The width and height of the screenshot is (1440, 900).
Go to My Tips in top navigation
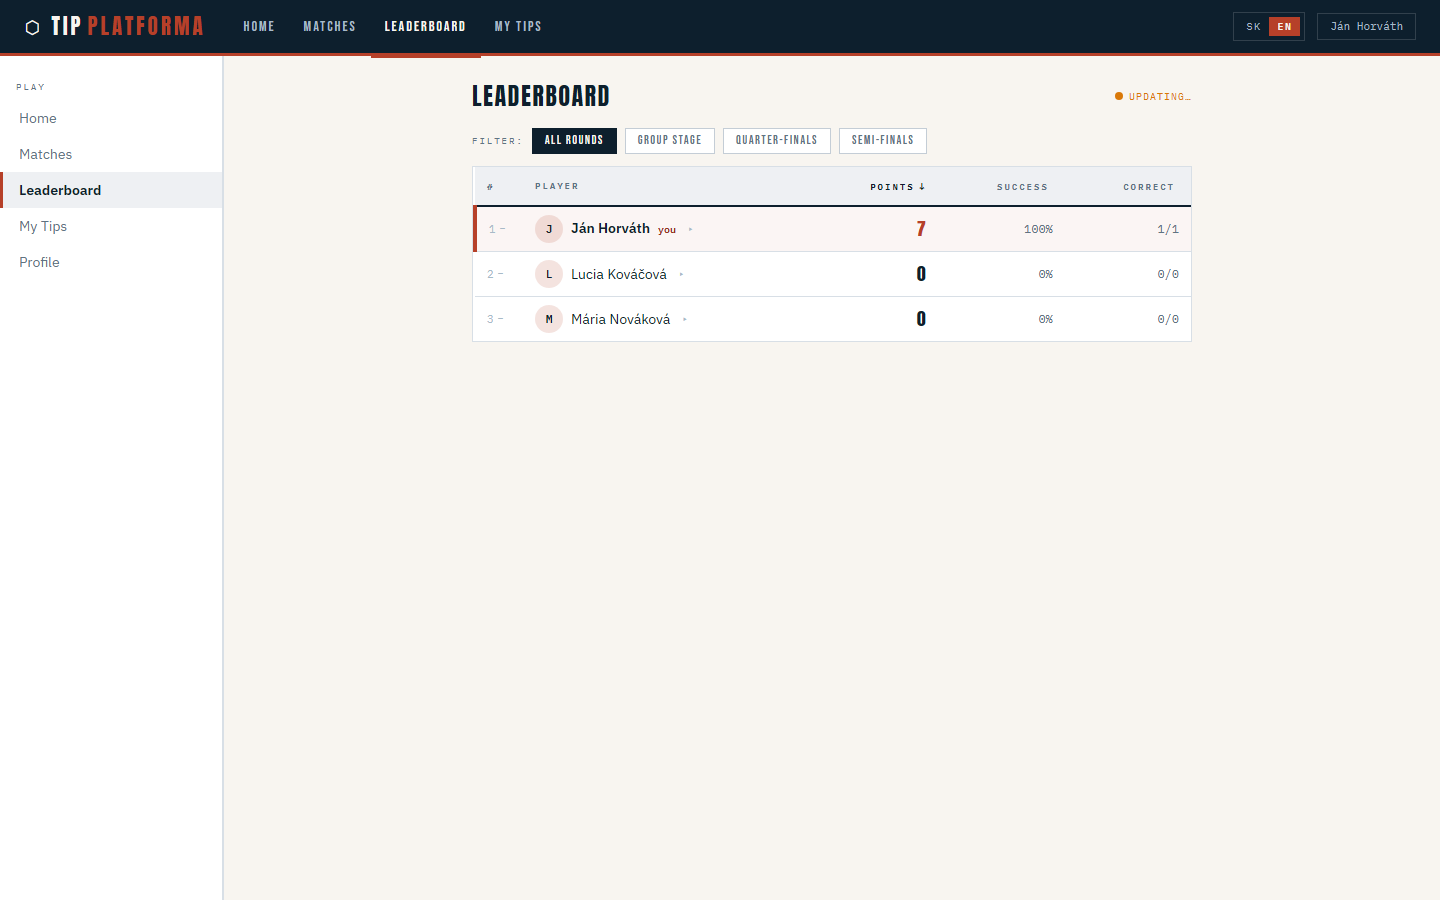click(x=518, y=27)
